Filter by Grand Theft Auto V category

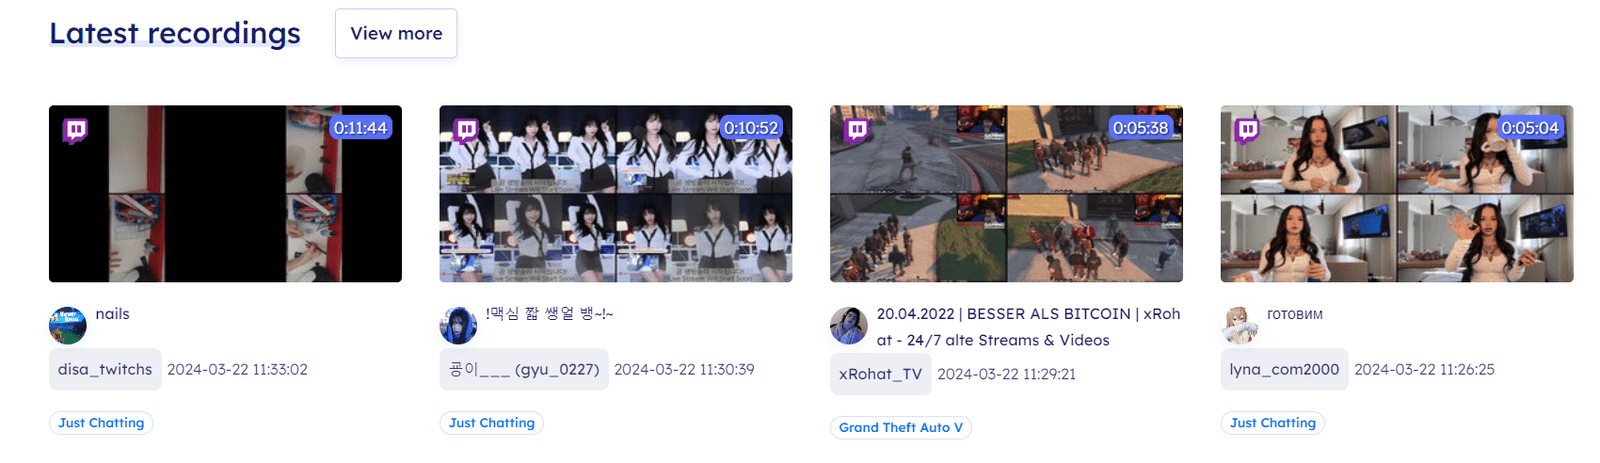(x=901, y=427)
